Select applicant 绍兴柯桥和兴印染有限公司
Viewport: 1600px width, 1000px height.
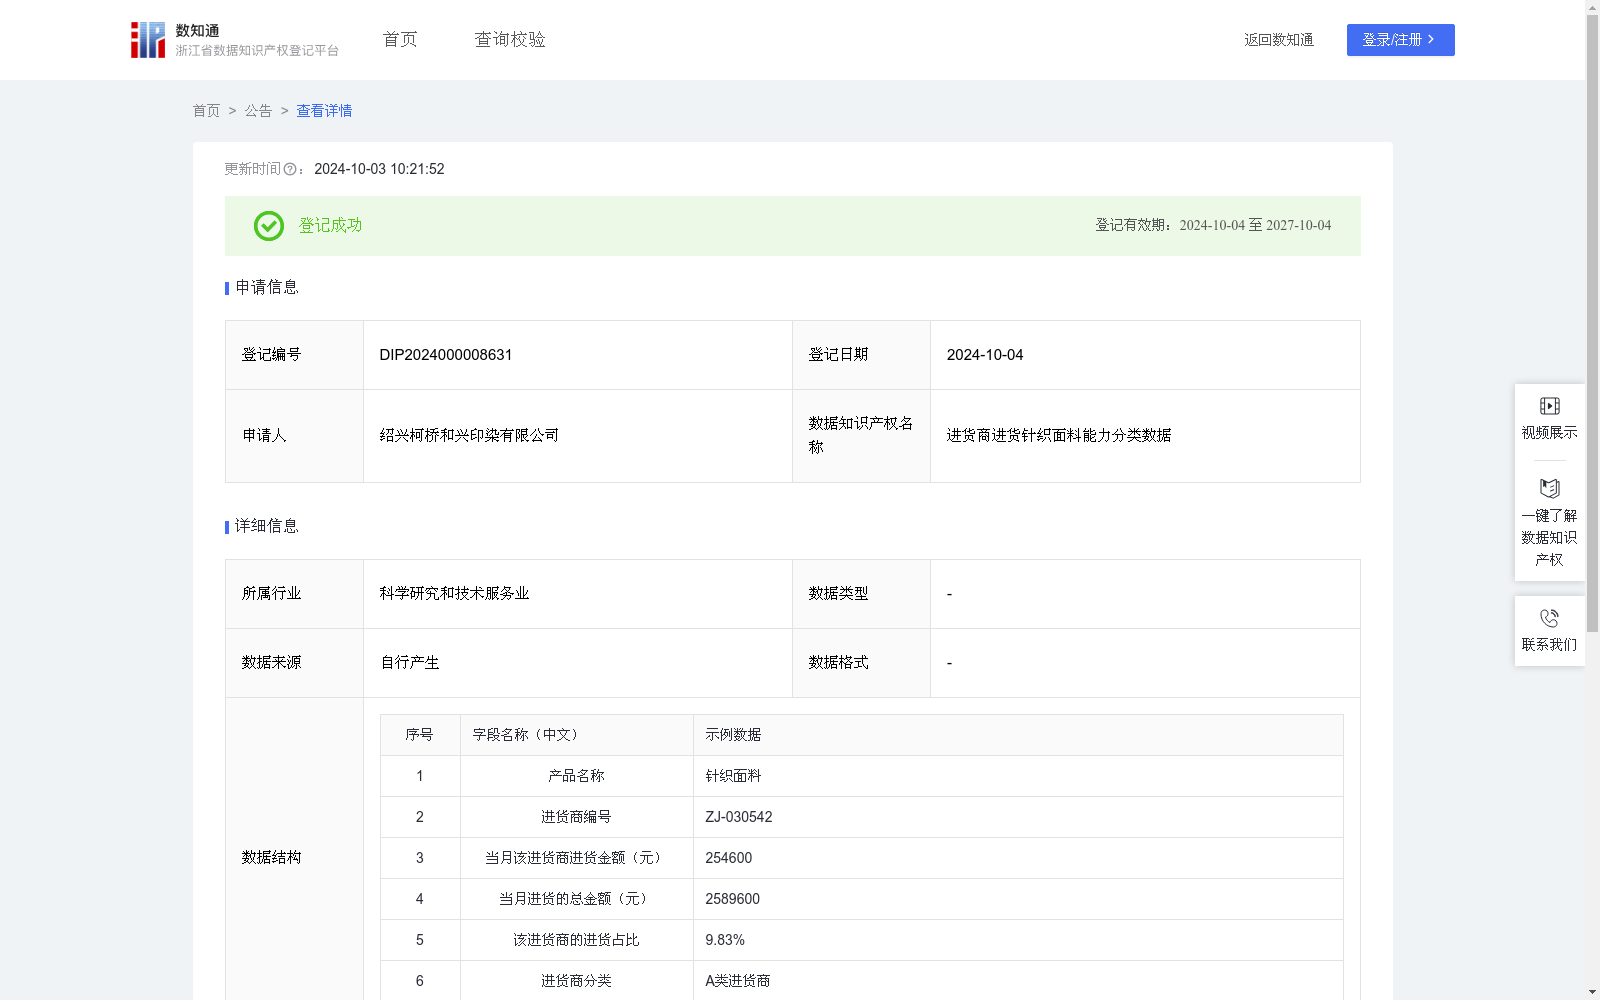[469, 436]
